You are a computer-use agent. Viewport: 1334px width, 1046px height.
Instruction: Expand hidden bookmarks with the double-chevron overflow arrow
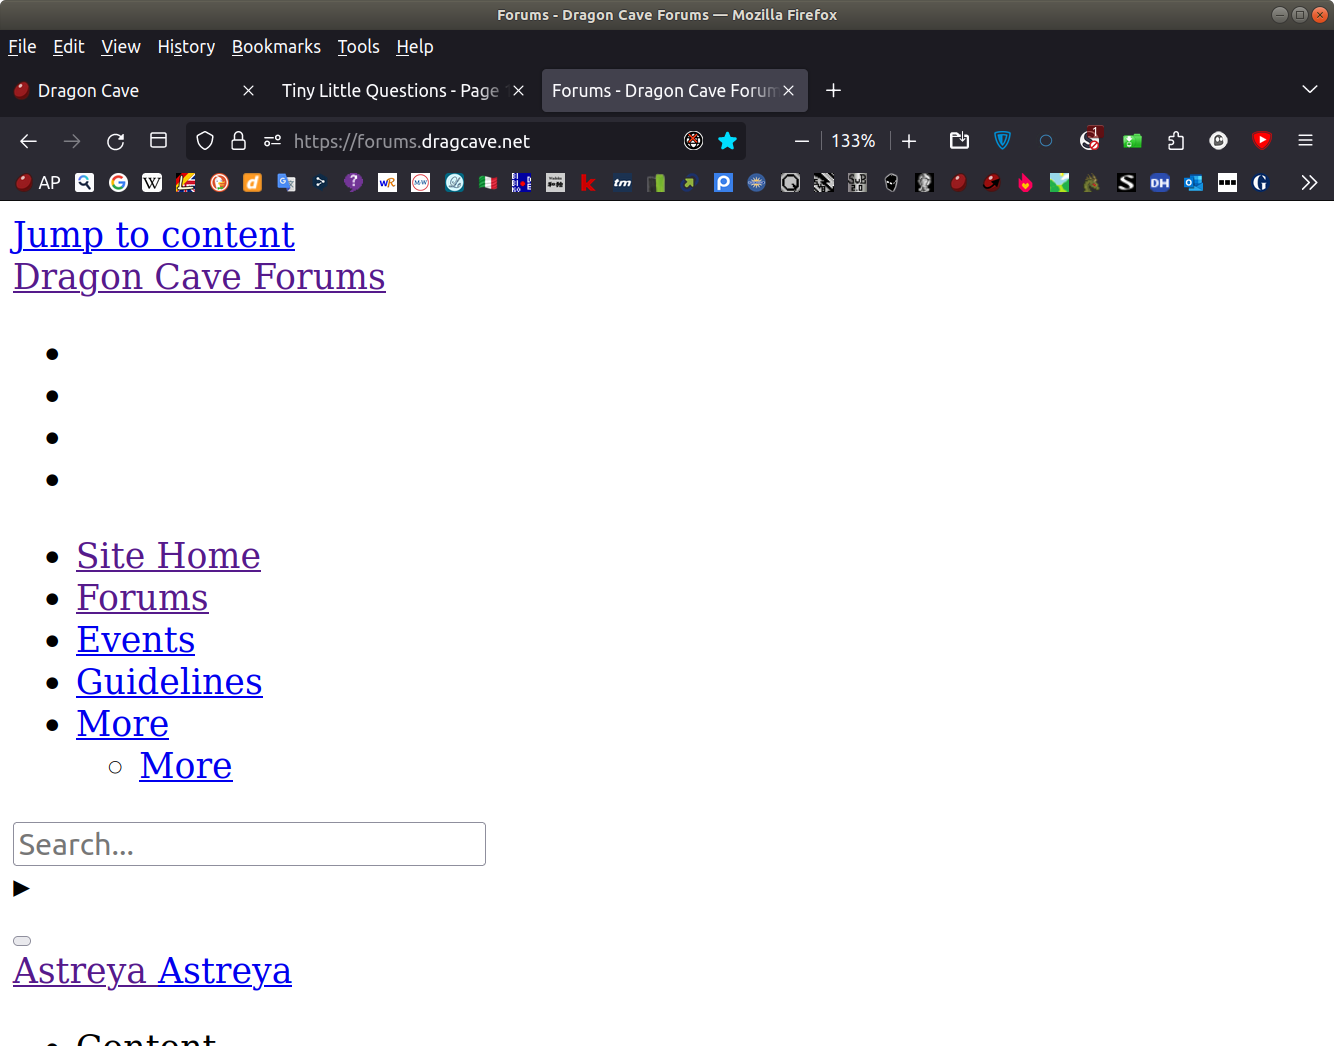click(x=1309, y=183)
